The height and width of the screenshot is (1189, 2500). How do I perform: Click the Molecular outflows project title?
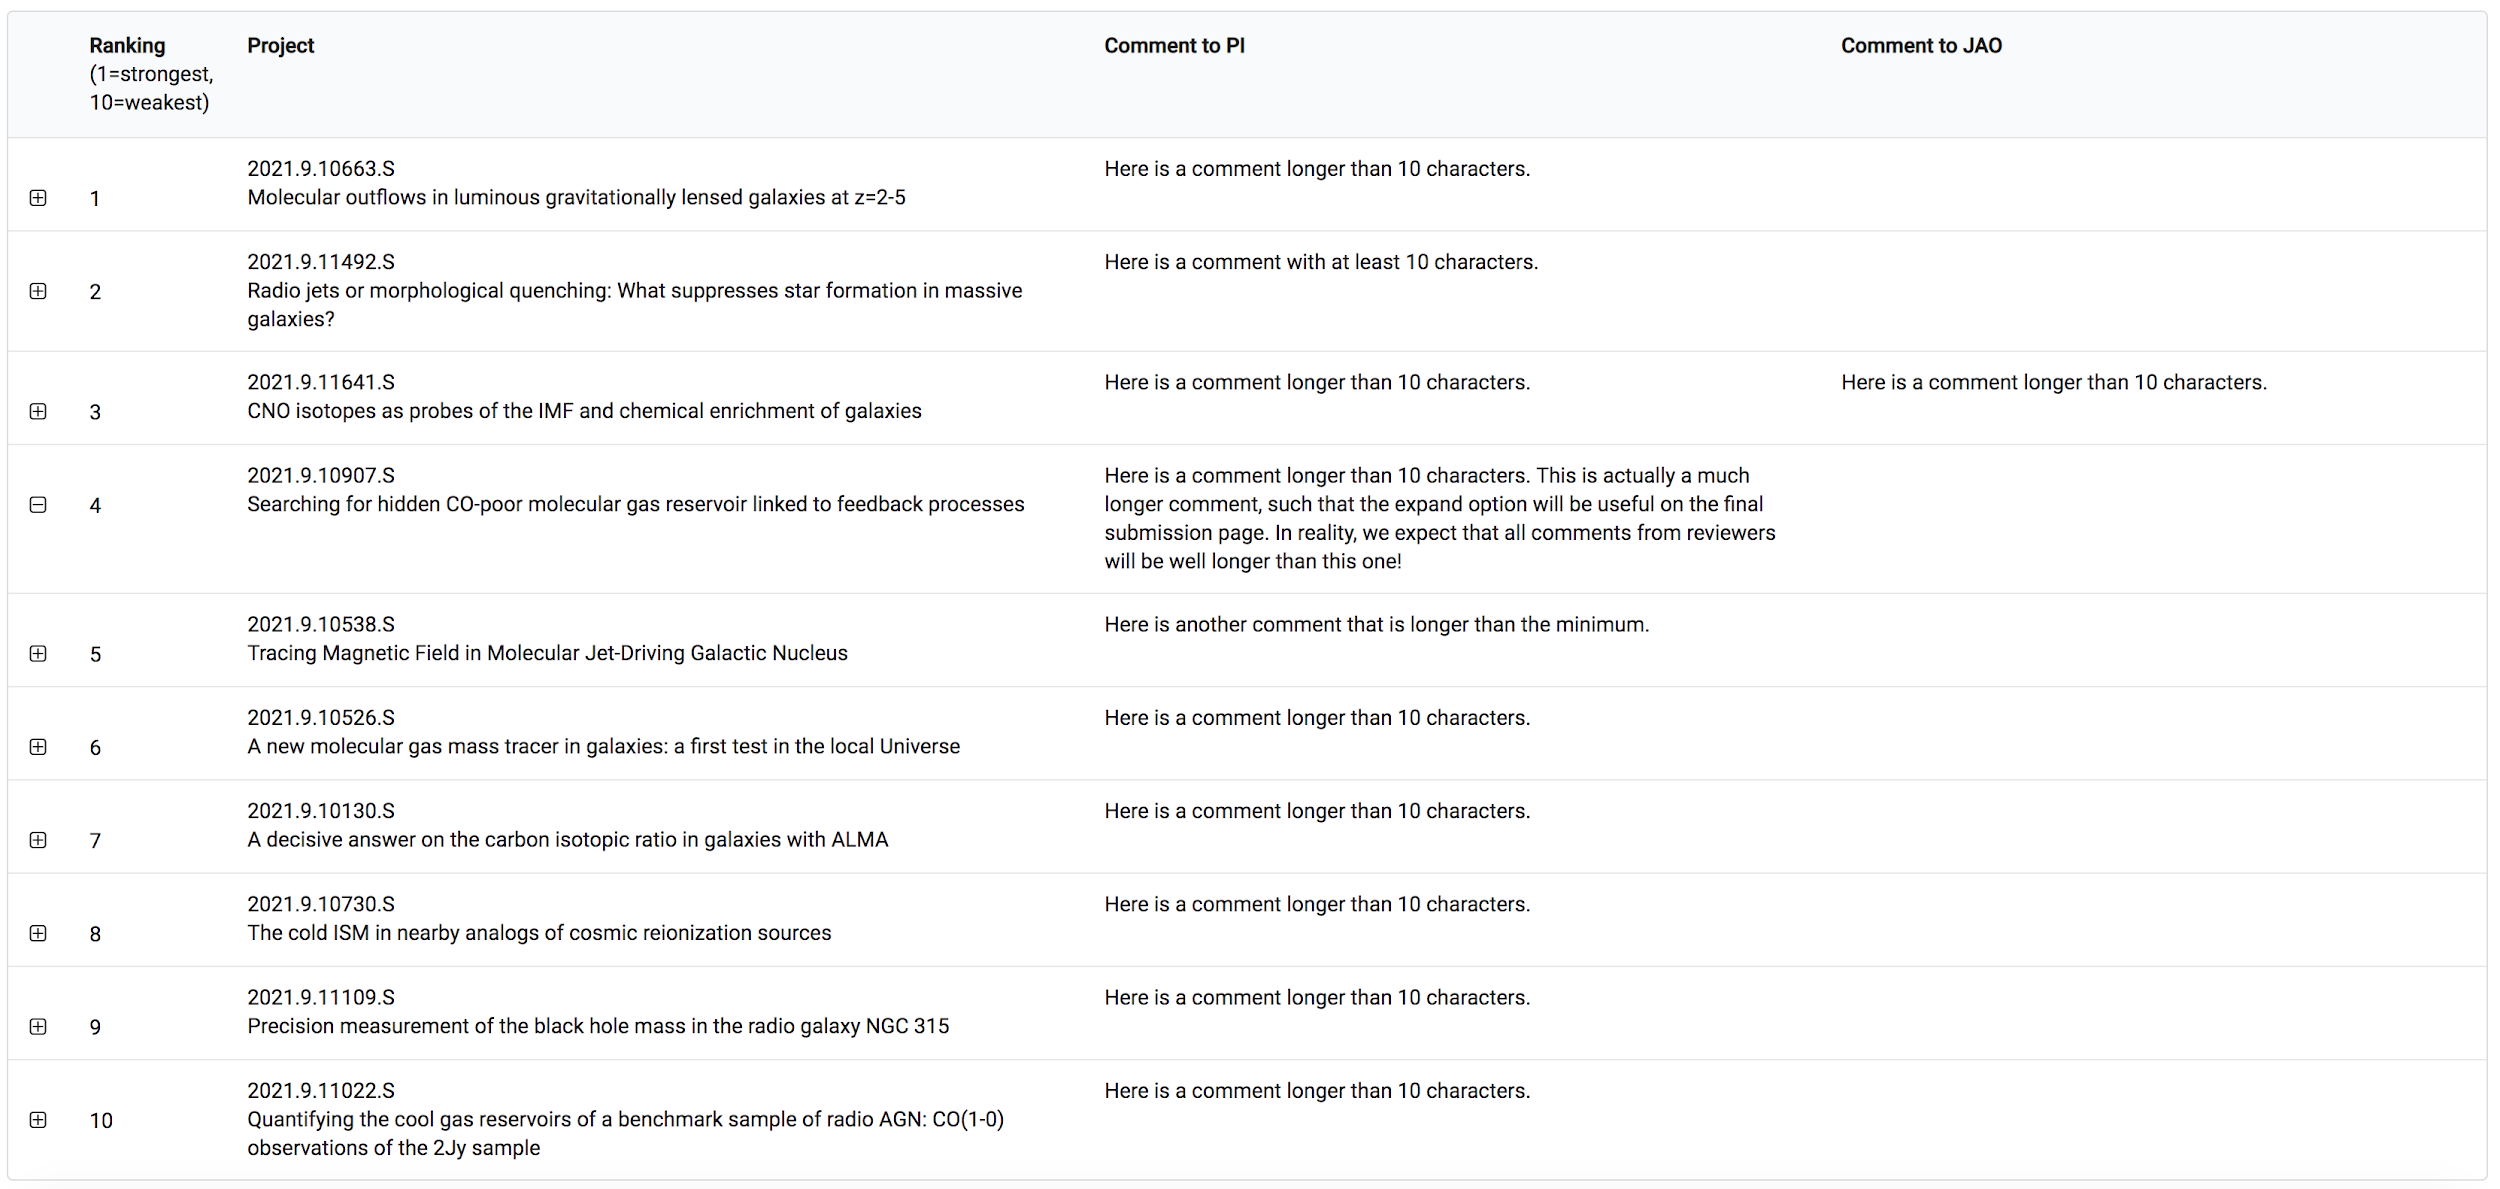click(576, 198)
